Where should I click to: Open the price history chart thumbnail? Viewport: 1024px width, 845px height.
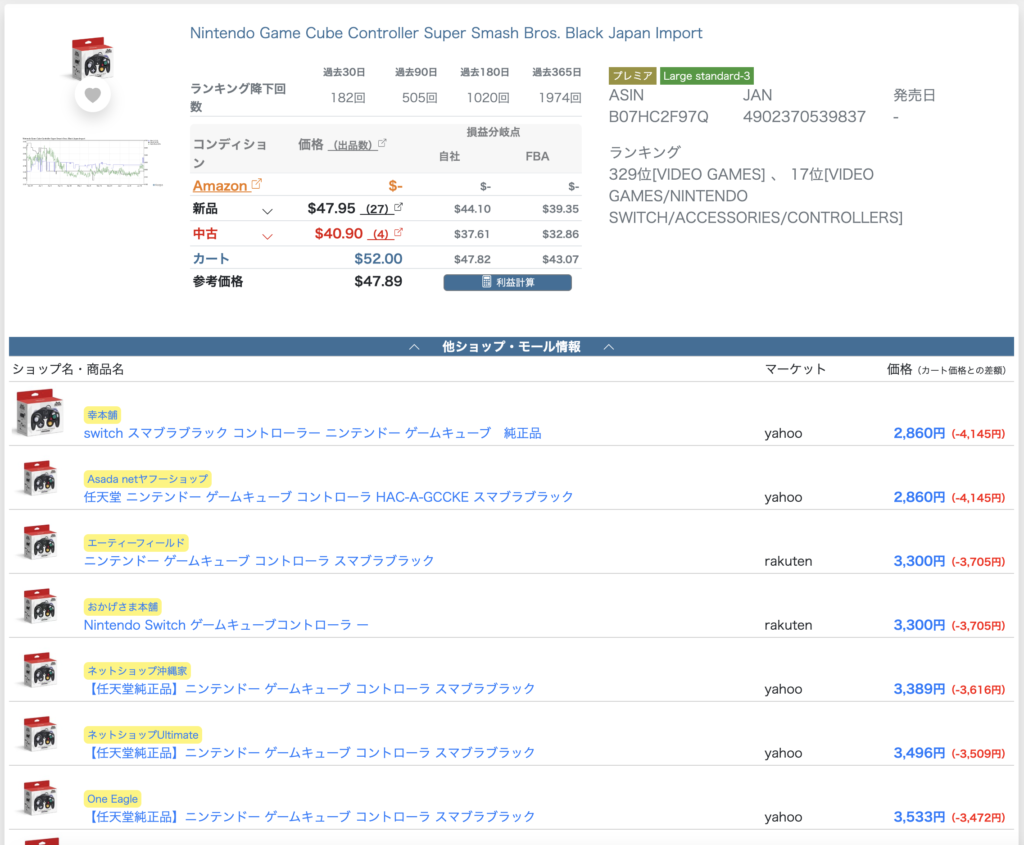91,162
